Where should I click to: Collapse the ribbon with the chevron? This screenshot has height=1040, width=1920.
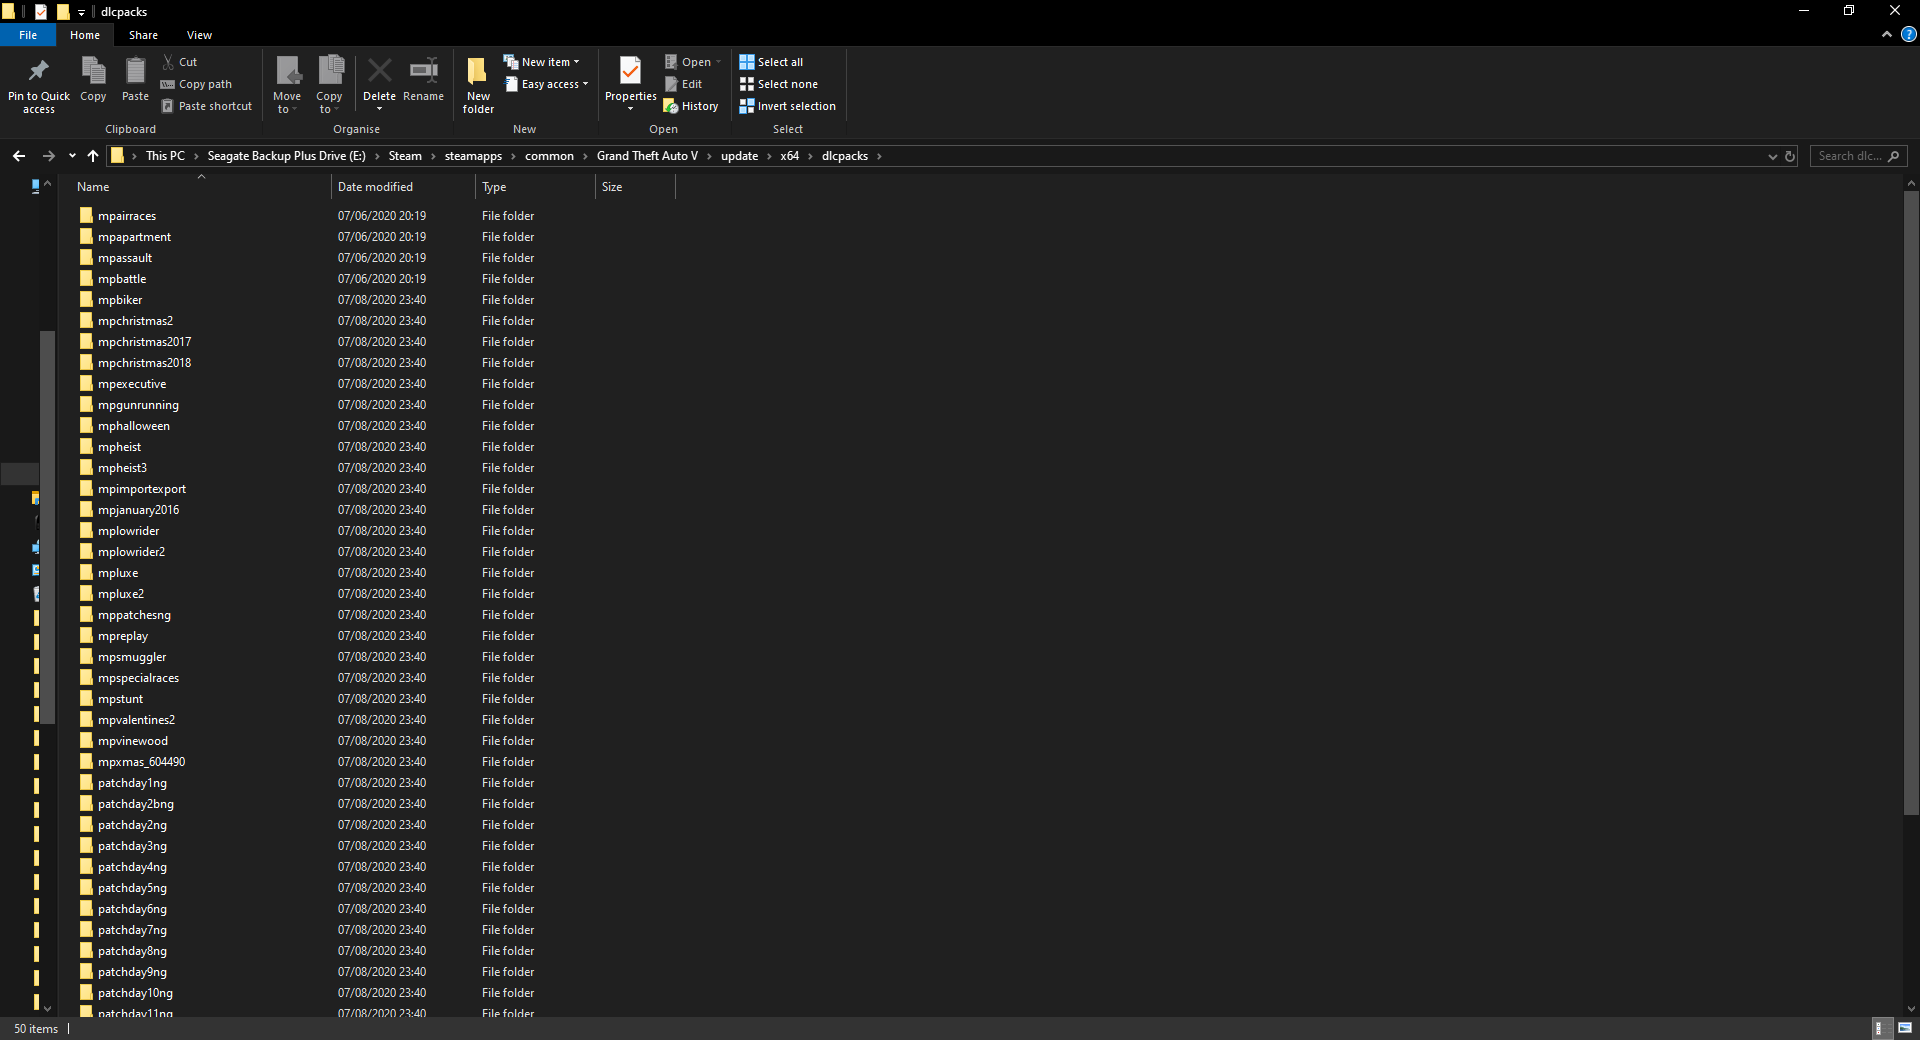point(1887,35)
